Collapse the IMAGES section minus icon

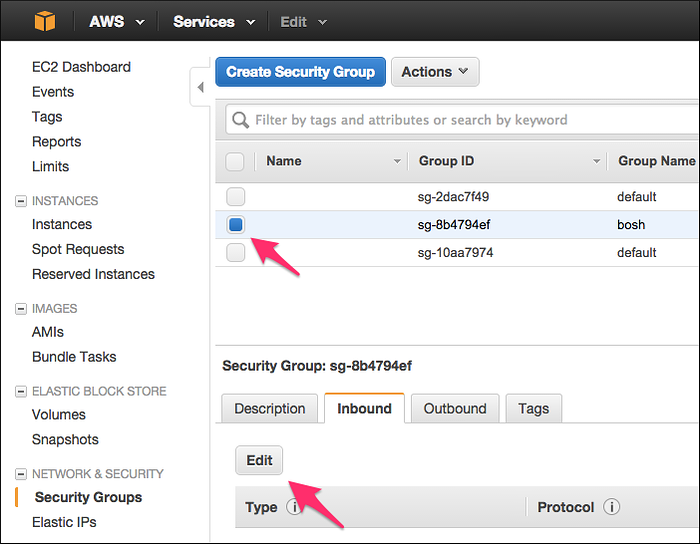(x=21, y=308)
